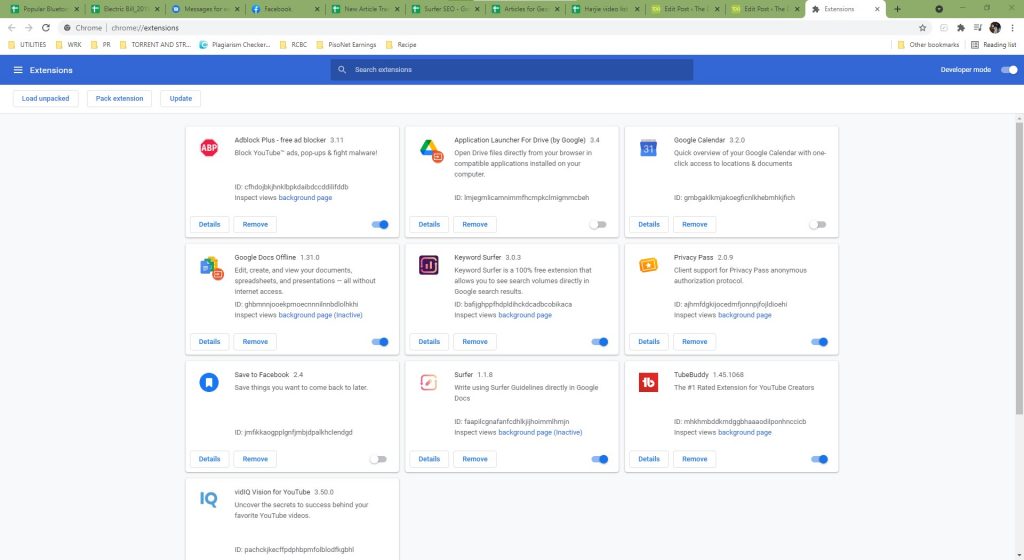Open Details for Adblock Plus
This screenshot has width=1024, height=560.
(210, 225)
